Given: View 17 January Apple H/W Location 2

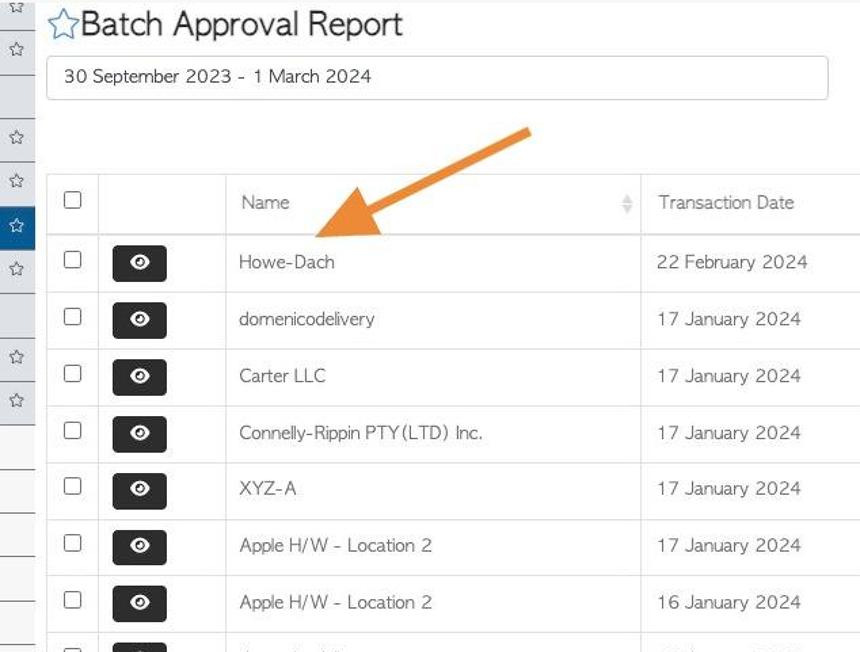Looking at the screenshot, I should 139,547.
